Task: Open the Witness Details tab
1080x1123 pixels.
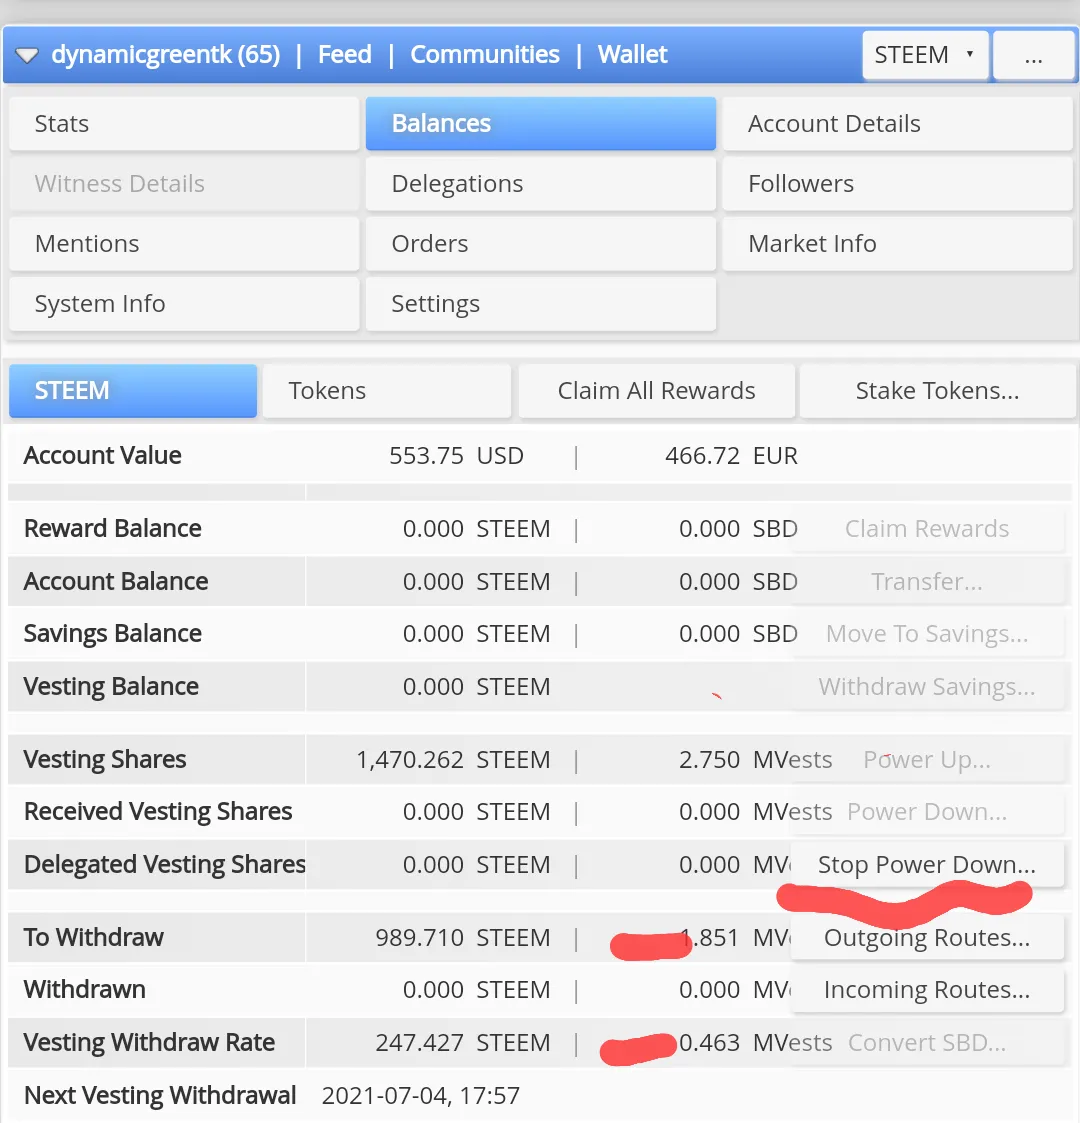Action: point(184,184)
